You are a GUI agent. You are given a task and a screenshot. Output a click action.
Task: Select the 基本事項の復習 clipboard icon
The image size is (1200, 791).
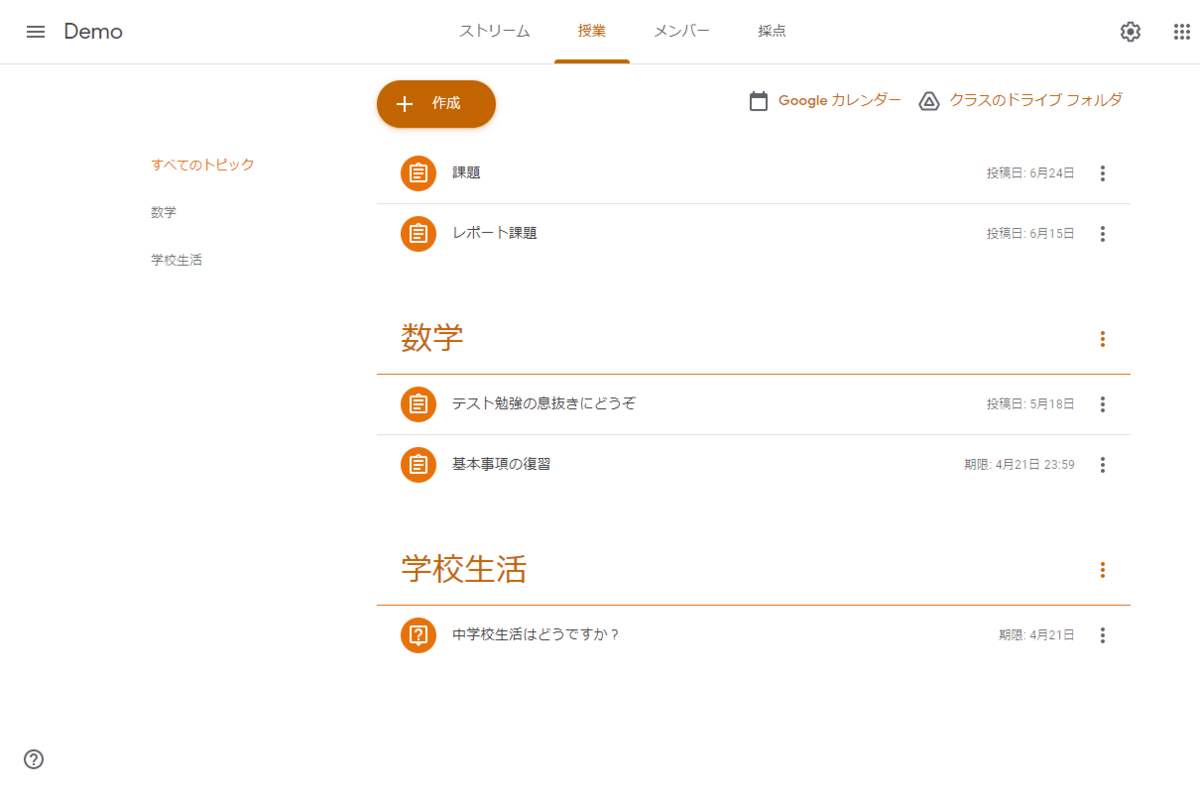point(418,464)
